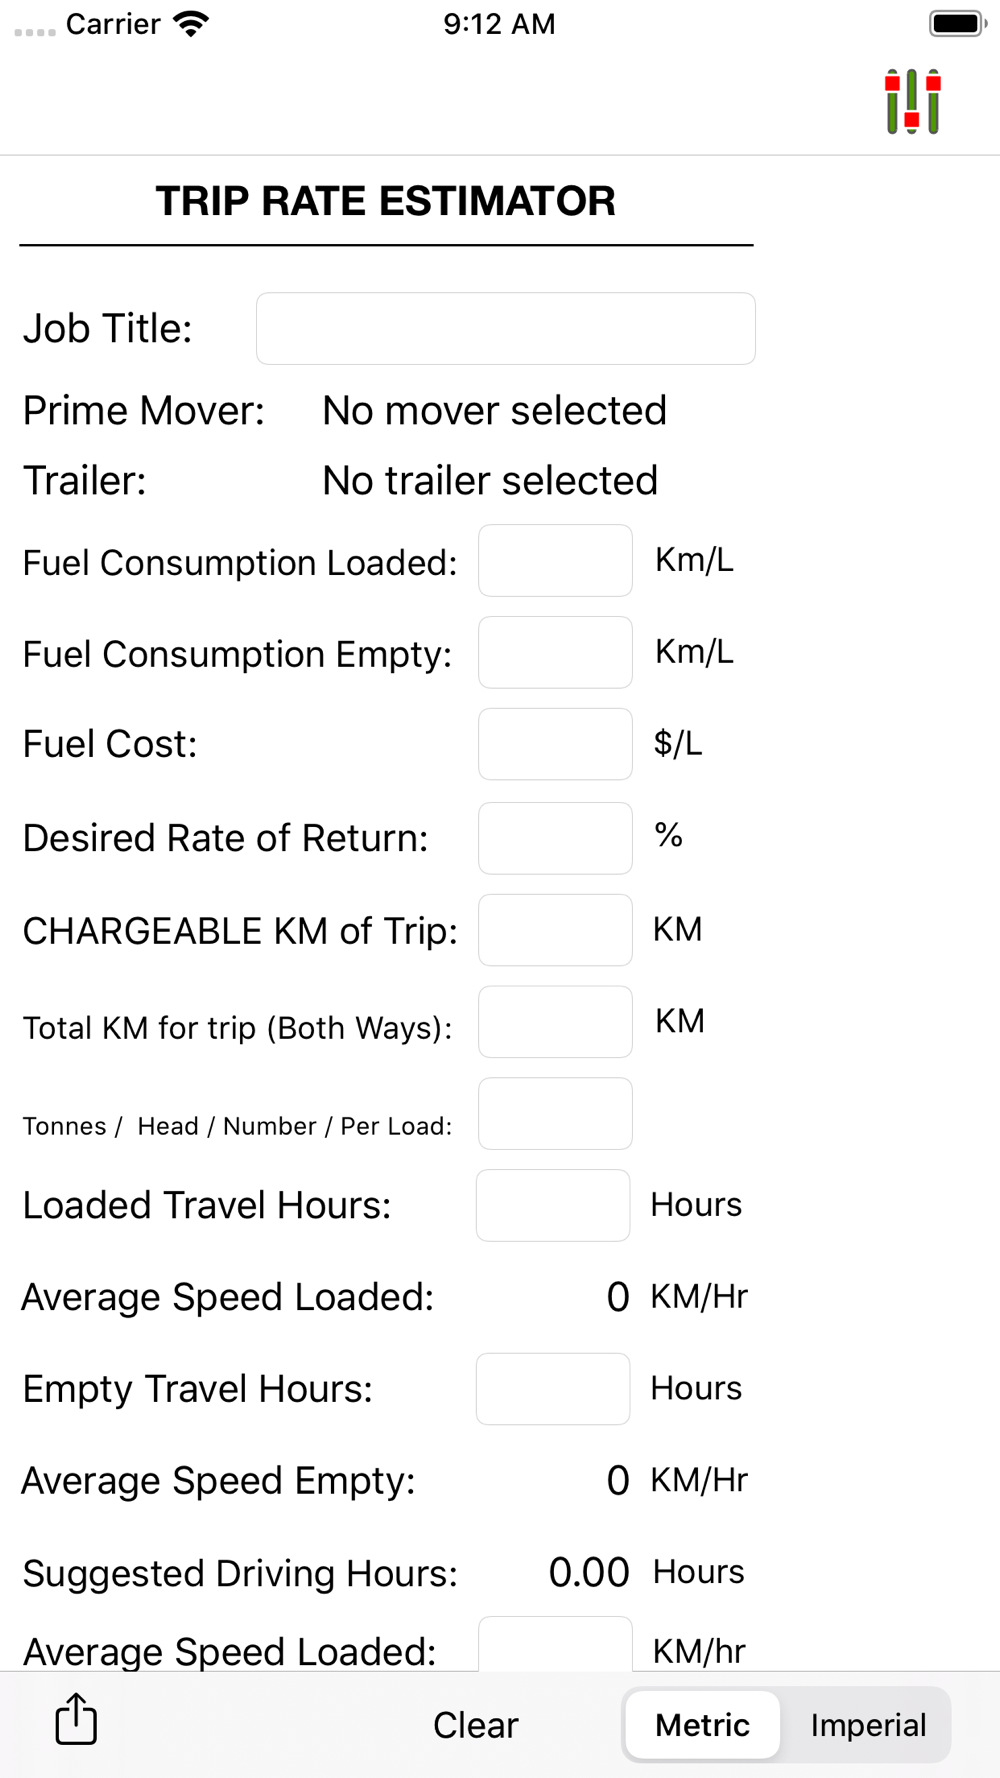Choose a prime mover from No mover selected
The image size is (1000, 1778).
coord(494,410)
